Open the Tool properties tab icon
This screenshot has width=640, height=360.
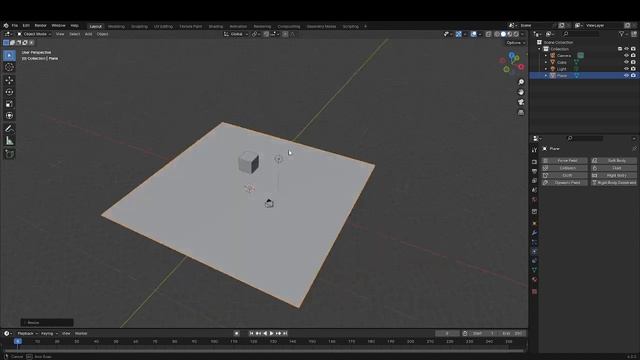(x=534, y=150)
